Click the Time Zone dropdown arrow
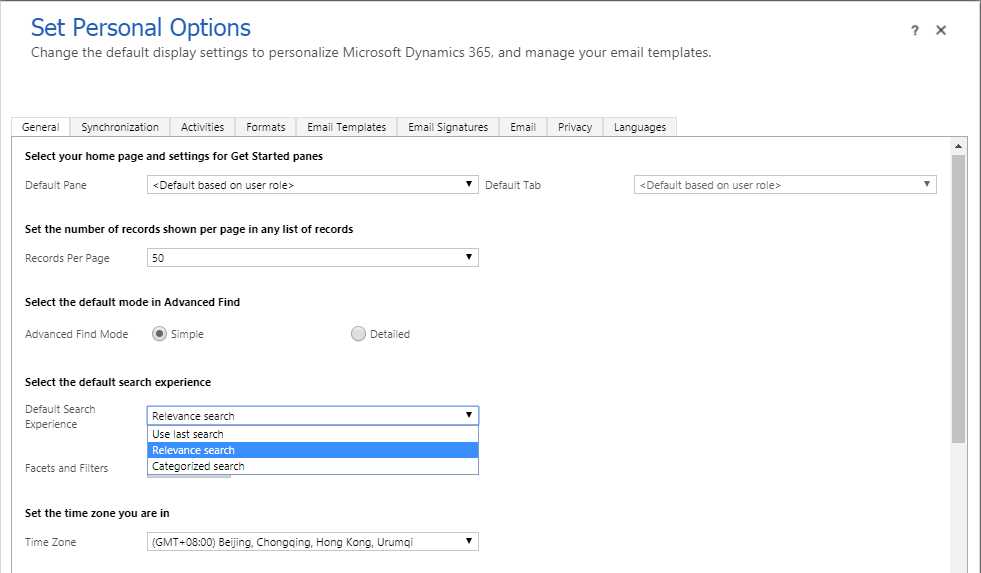981x573 pixels. [x=469, y=542]
